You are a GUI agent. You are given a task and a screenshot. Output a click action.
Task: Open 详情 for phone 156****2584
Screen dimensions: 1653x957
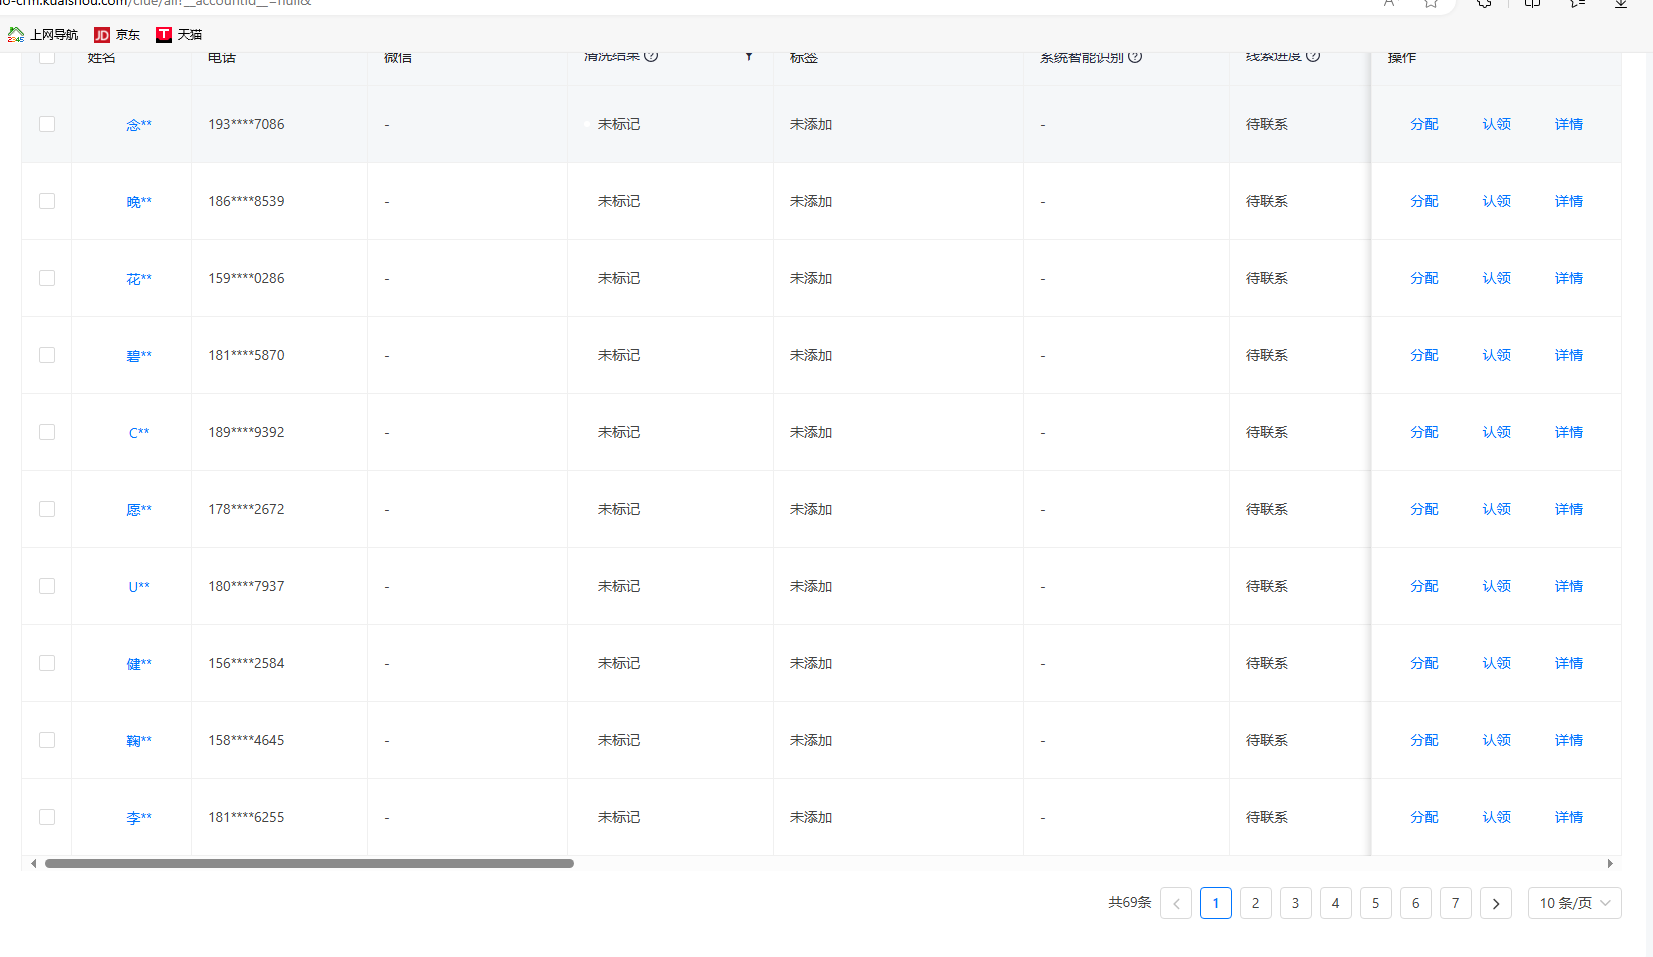tap(1568, 663)
